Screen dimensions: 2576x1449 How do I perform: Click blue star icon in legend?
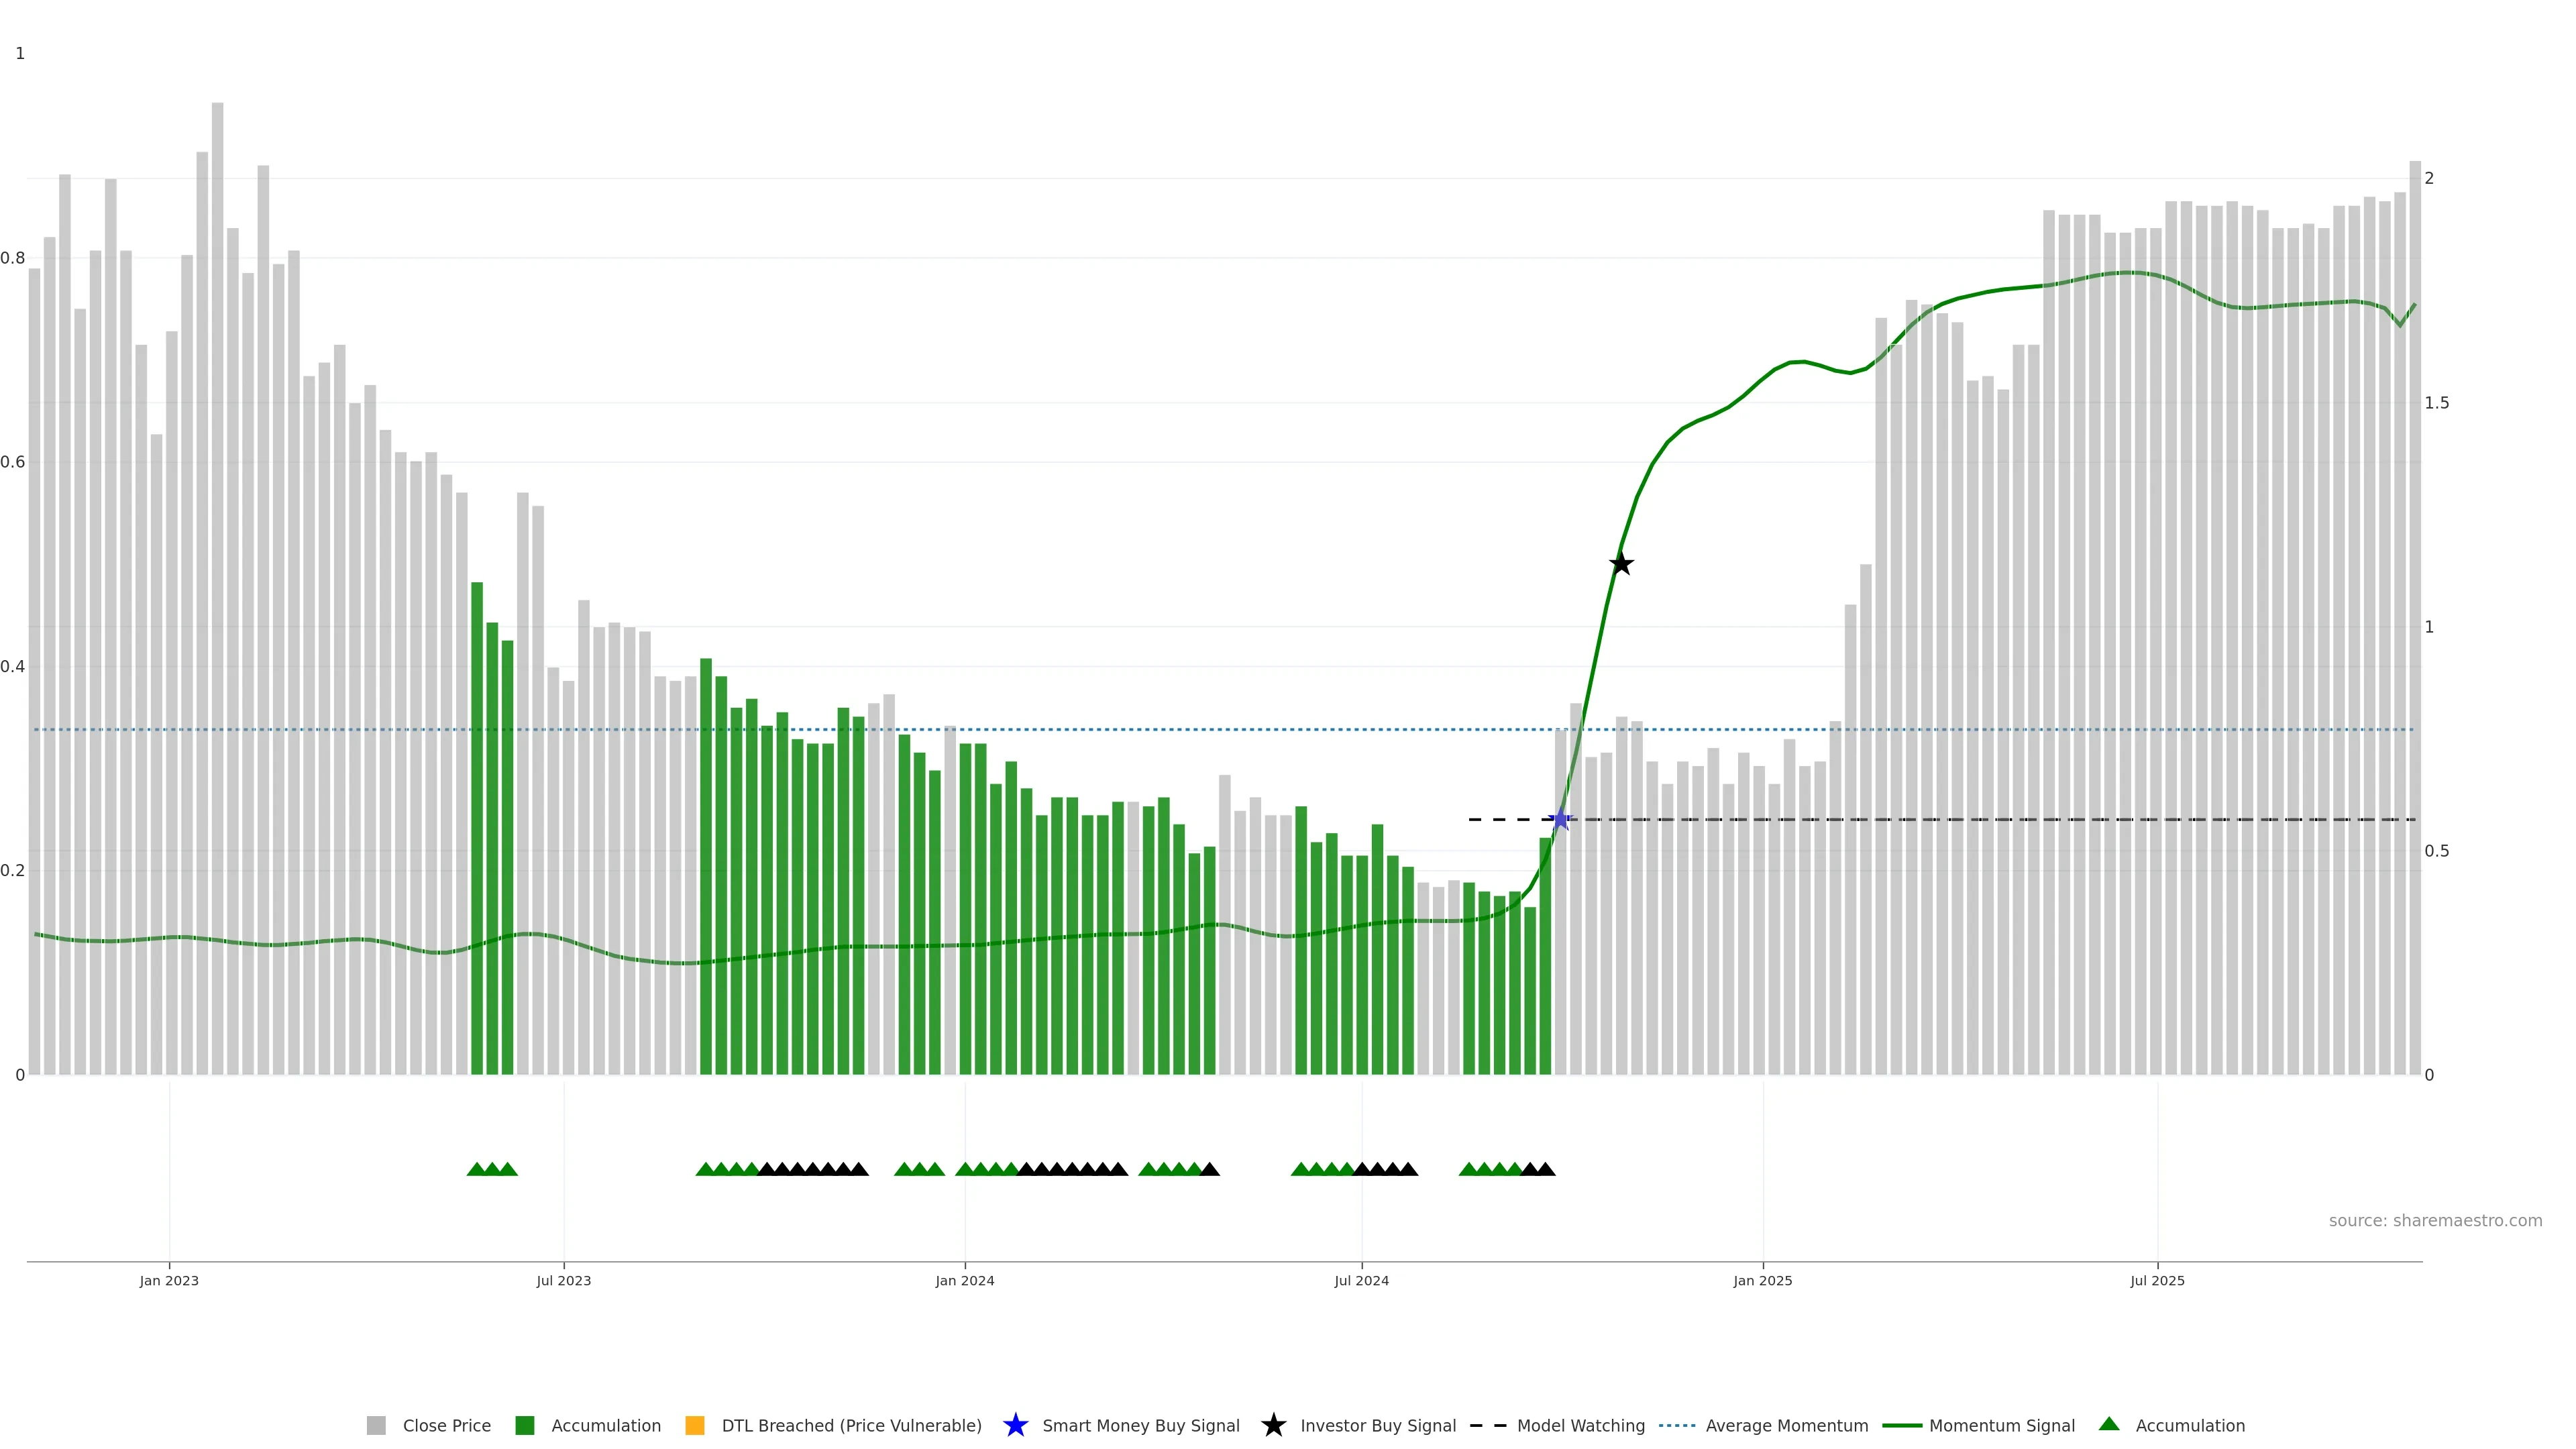coord(1015,1426)
